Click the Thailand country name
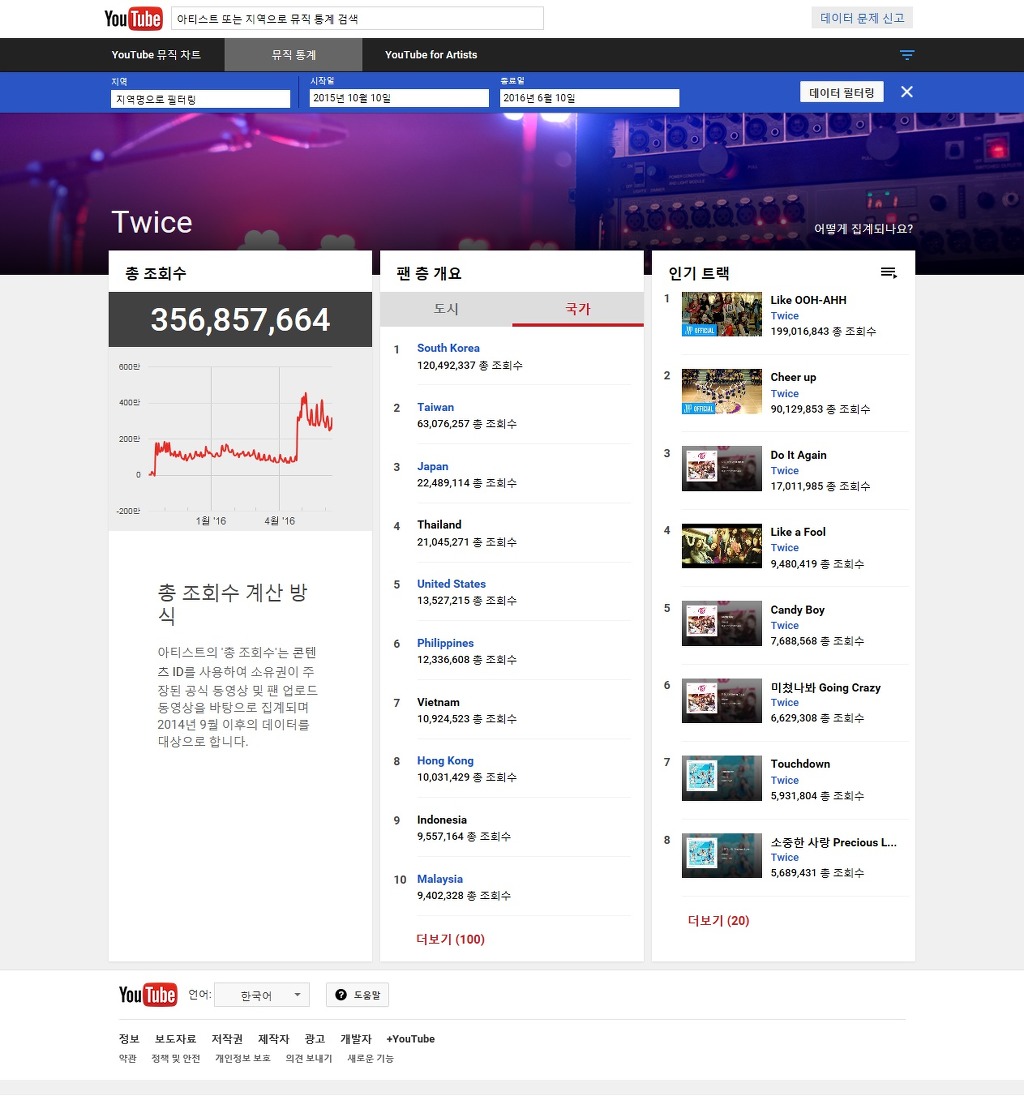Image resolution: width=1024 pixels, height=1096 pixels. (x=439, y=525)
